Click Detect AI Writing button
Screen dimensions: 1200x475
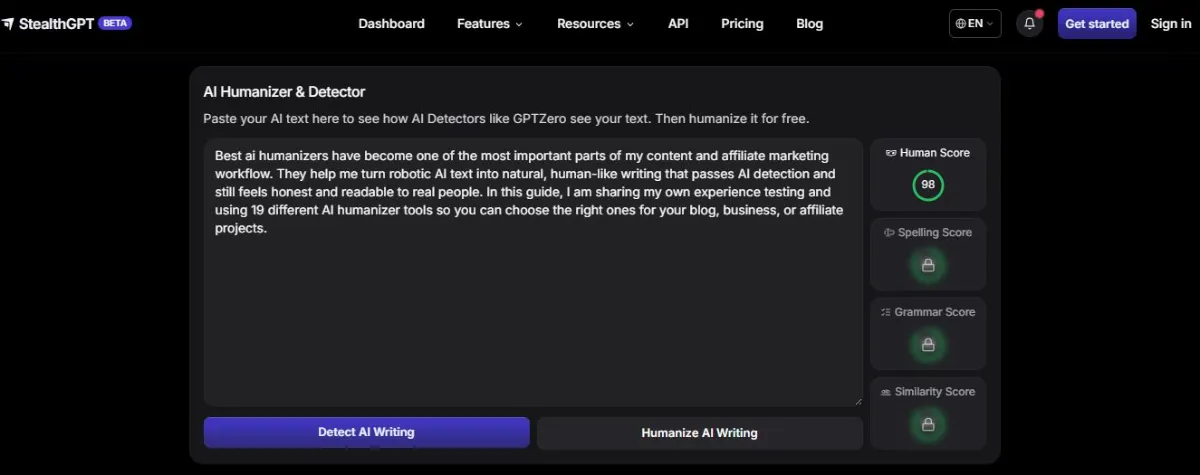366,432
